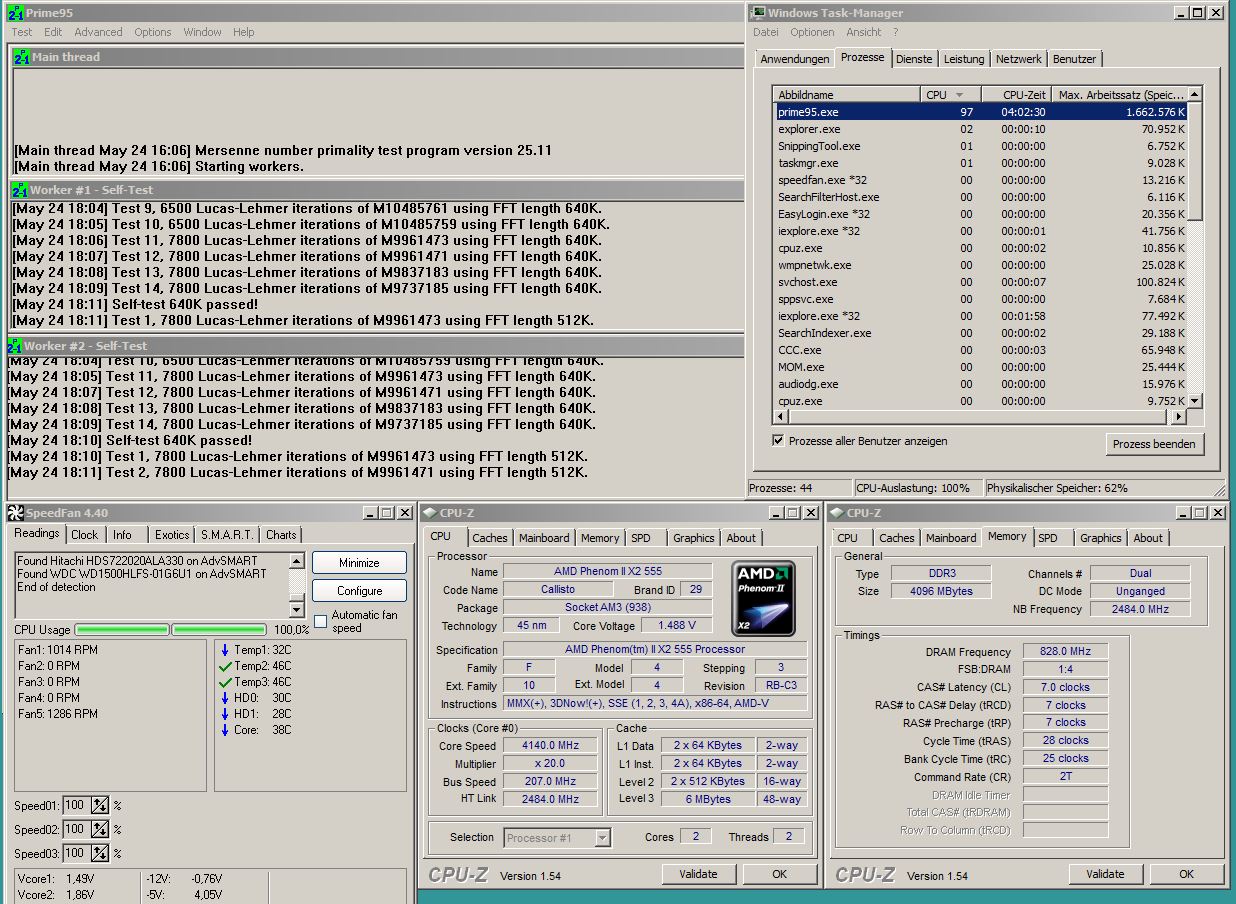Open the Advanced menu in Prime95
1236x904 pixels.
[98, 32]
